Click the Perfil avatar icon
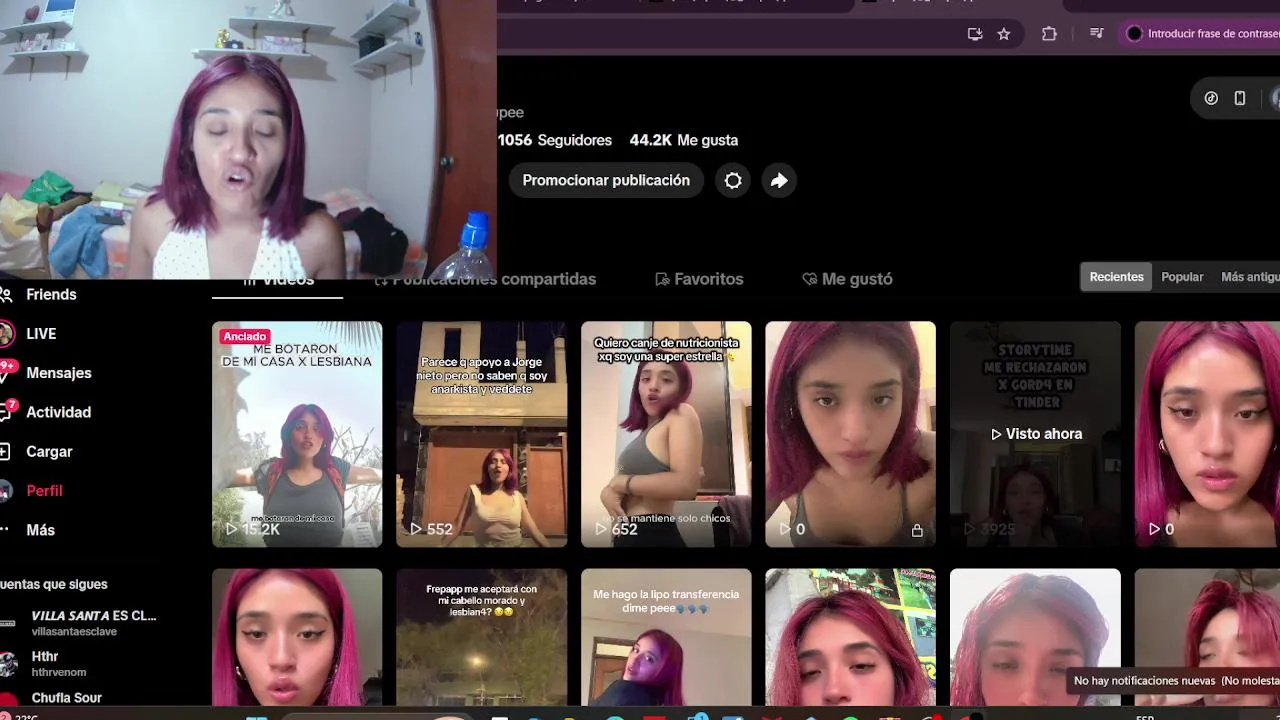Image resolution: width=1280 pixels, height=720 pixels. pyautogui.click(x=6, y=490)
